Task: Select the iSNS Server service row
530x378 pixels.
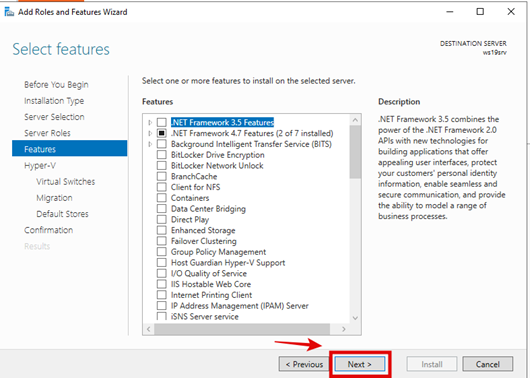Action: pos(204,317)
